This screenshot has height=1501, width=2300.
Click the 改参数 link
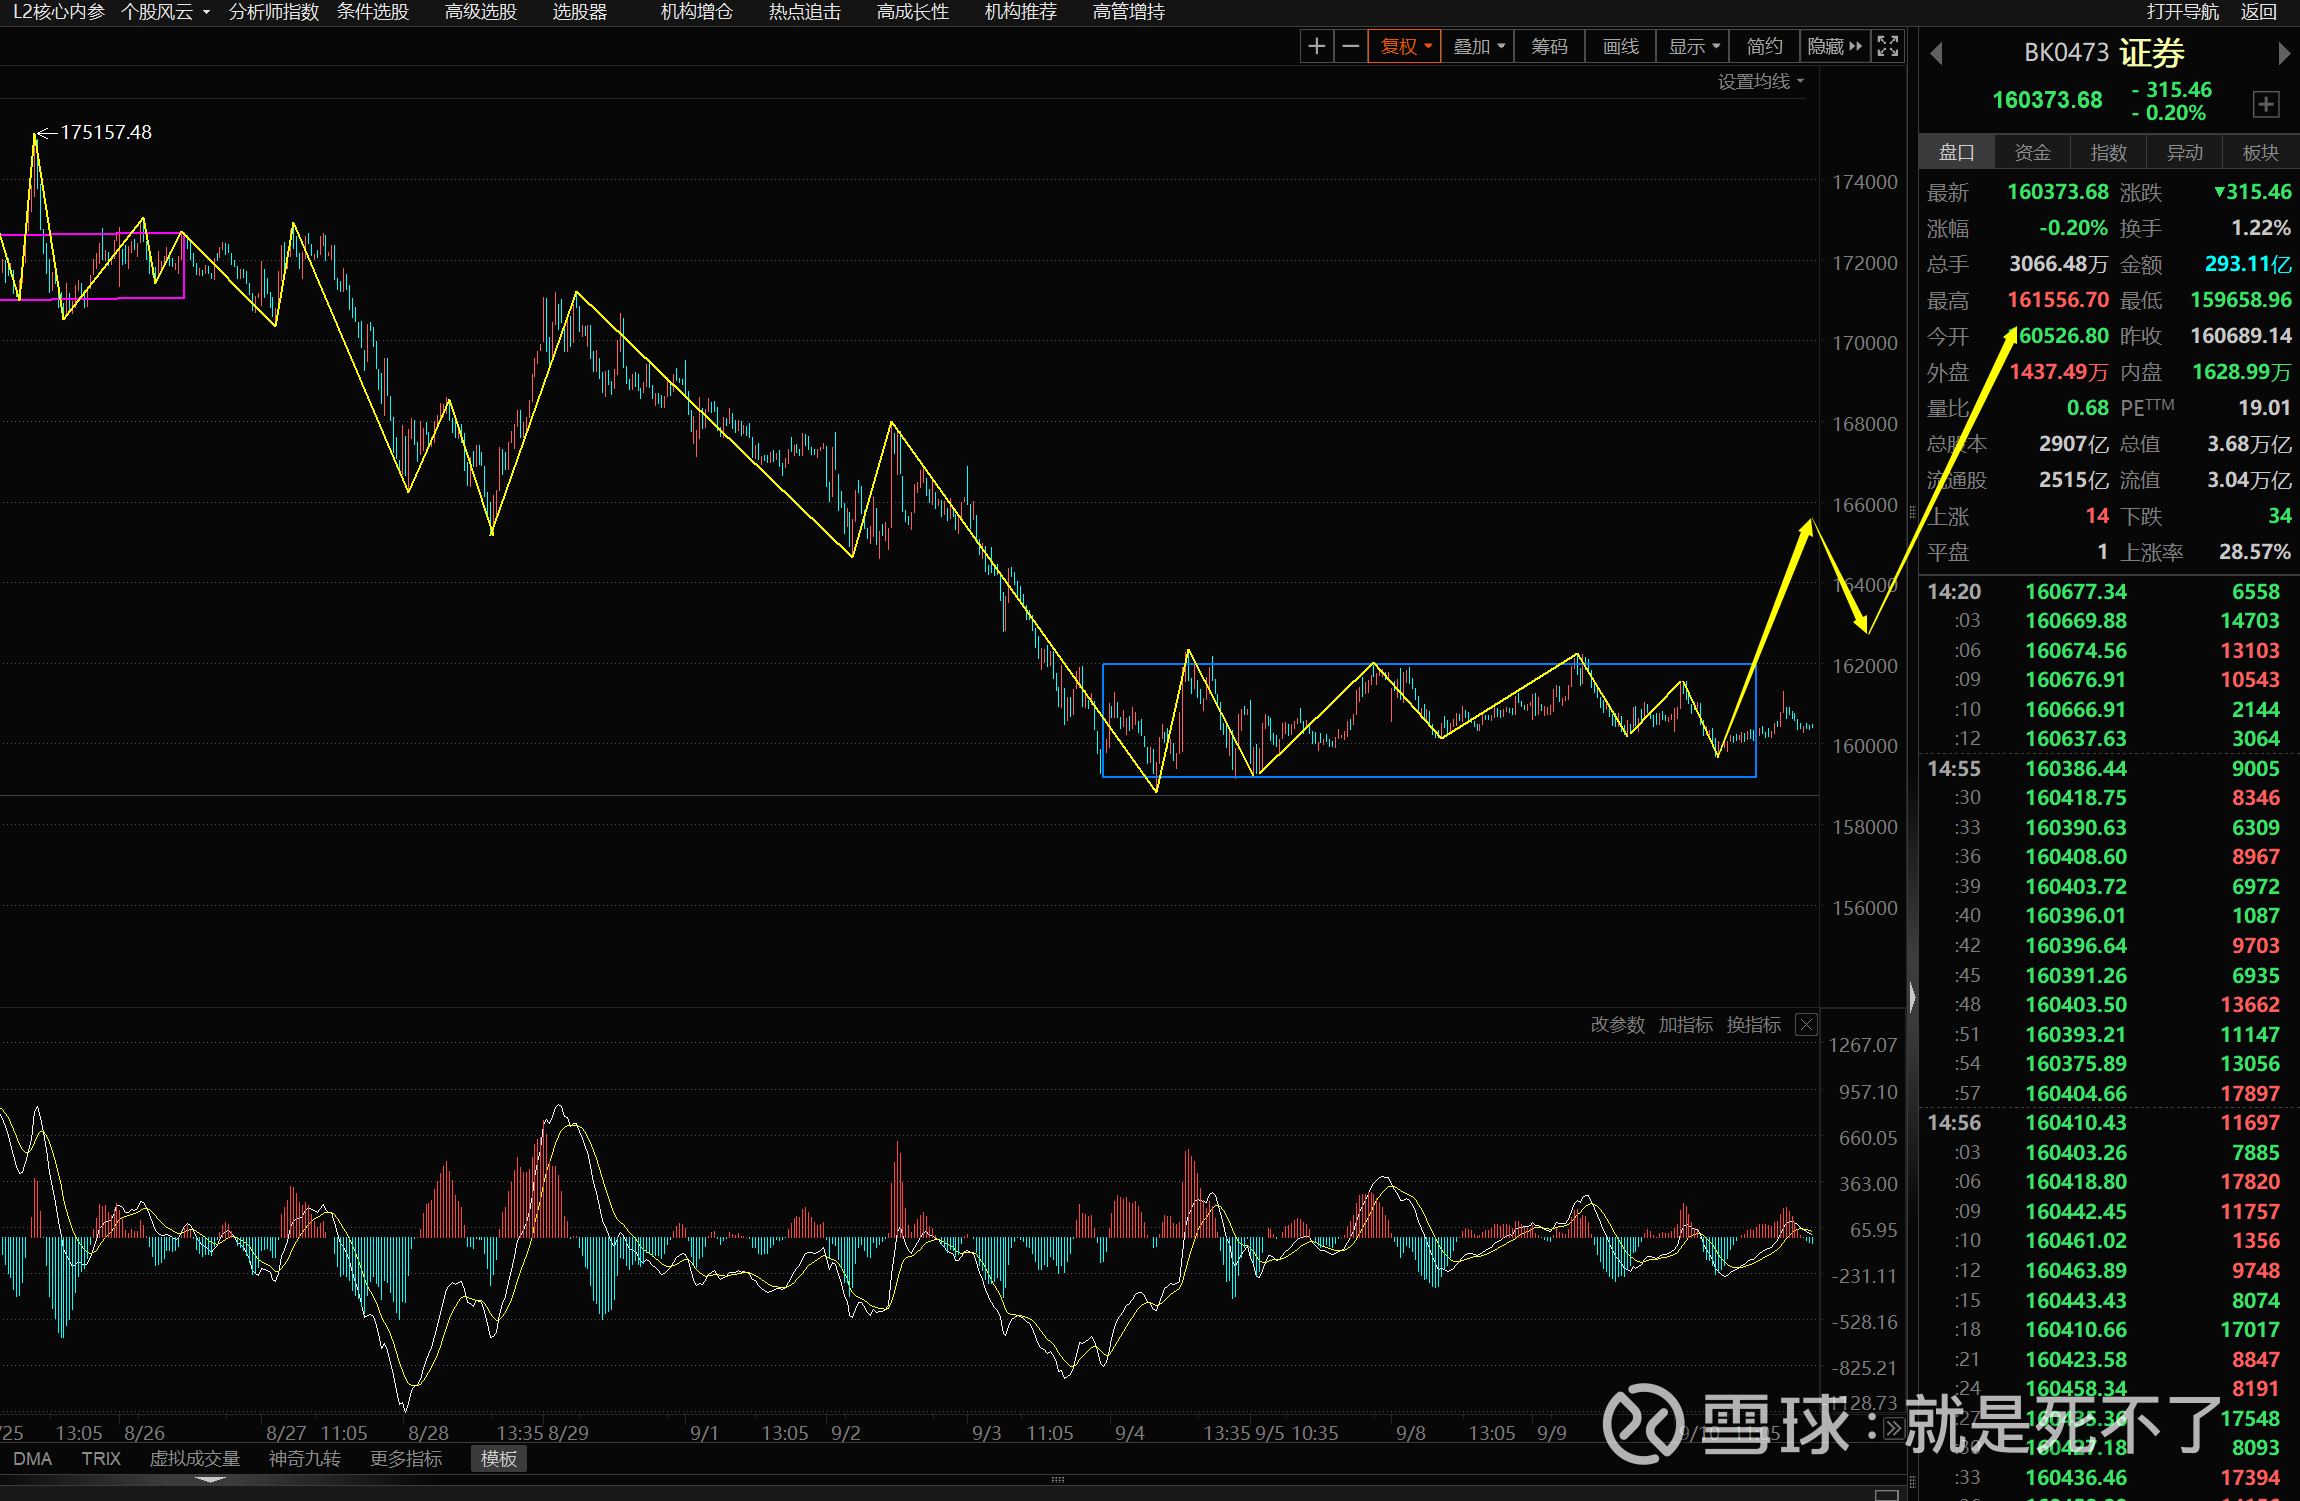click(x=1617, y=1025)
